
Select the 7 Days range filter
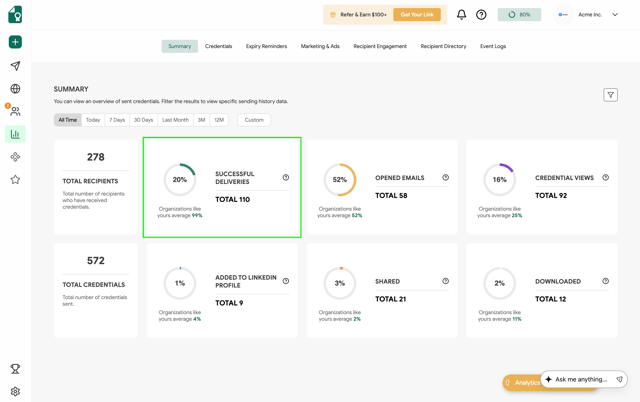coord(117,120)
